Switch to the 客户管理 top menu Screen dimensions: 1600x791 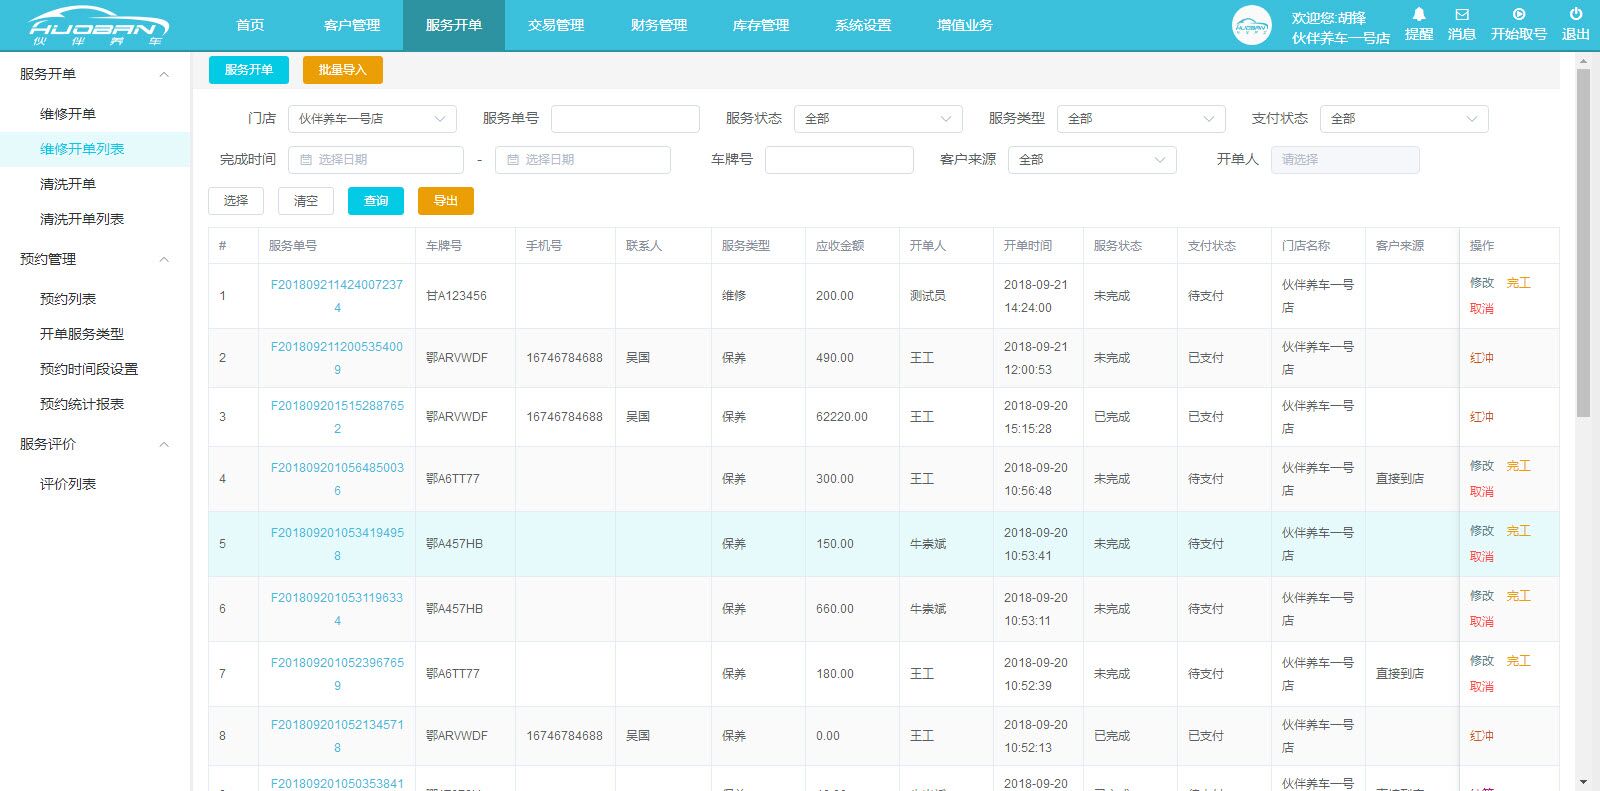coord(352,25)
